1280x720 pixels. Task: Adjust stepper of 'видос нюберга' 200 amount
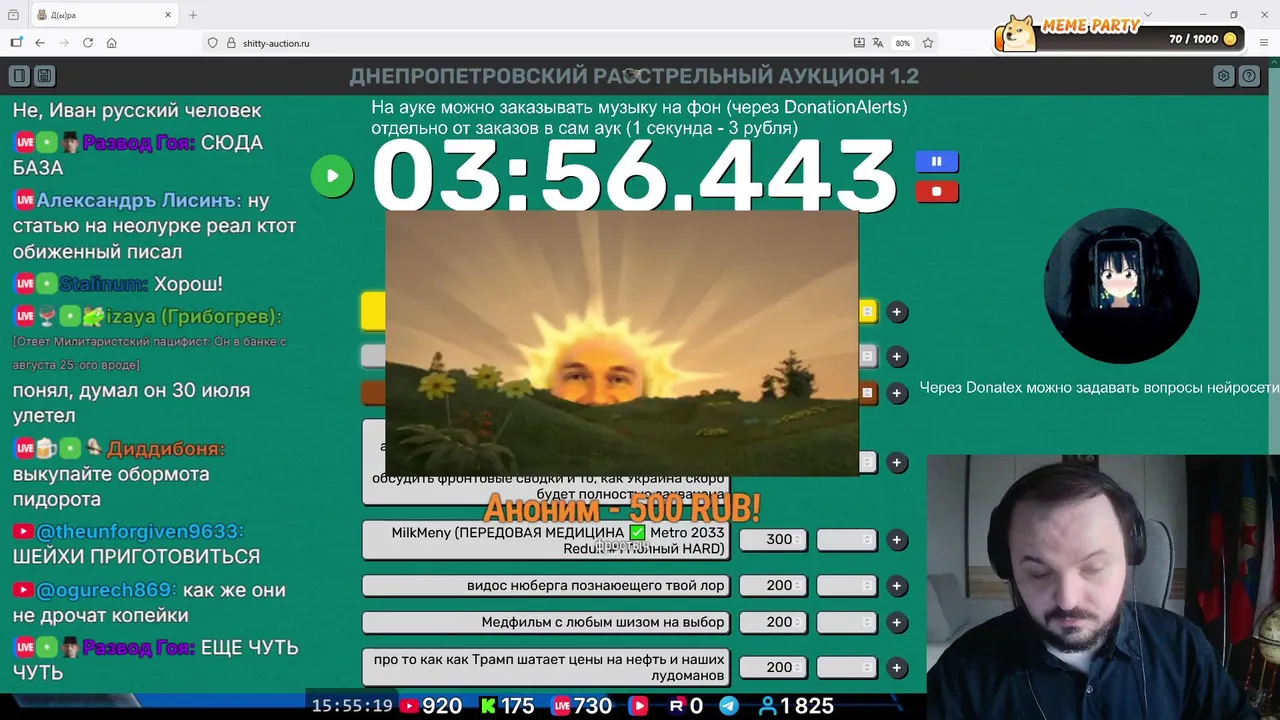(x=797, y=586)
